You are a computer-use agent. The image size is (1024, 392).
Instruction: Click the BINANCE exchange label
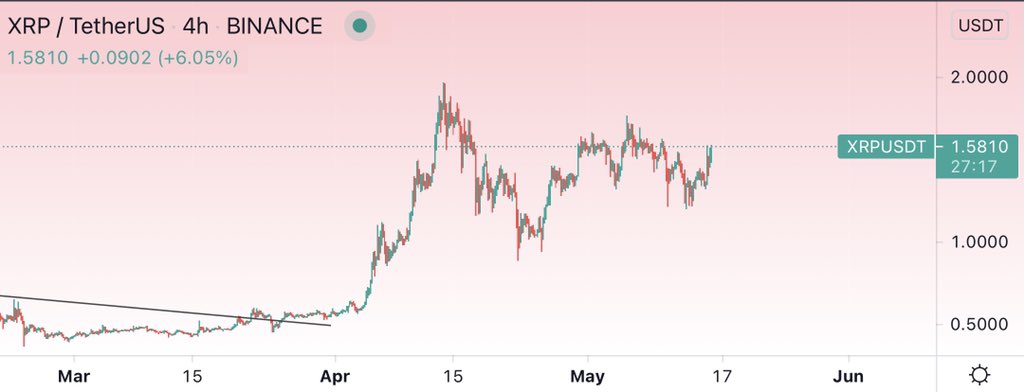coord(274,26)
